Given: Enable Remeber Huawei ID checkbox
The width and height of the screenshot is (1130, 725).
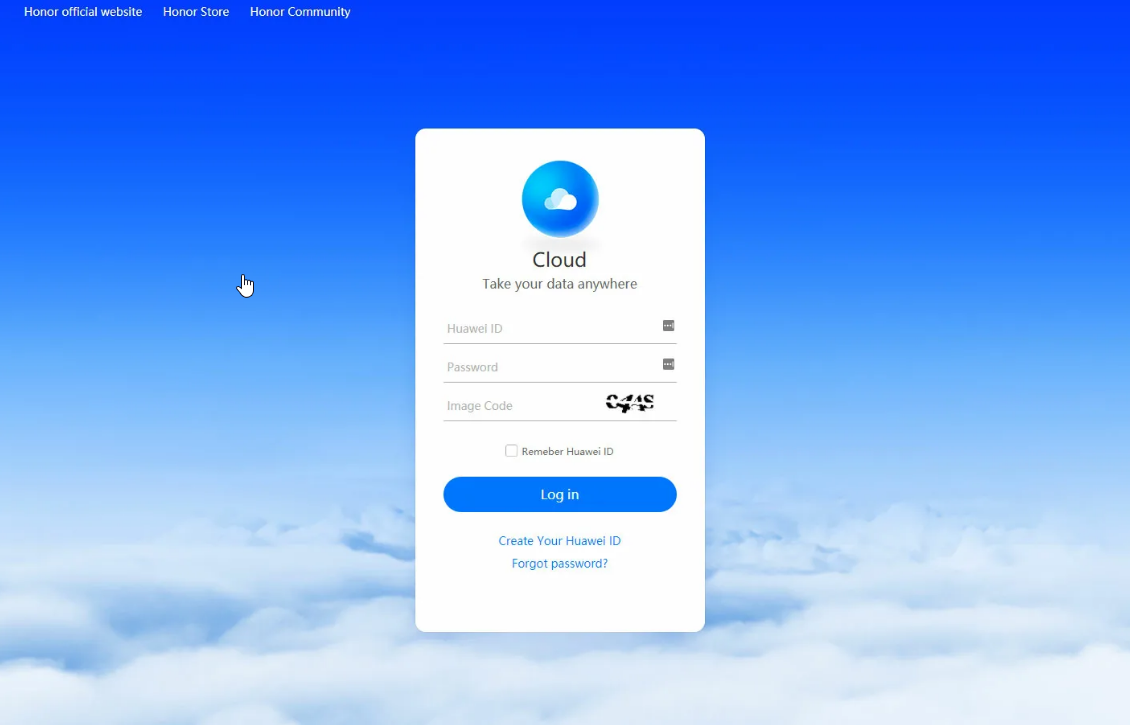Looking at the screenshot, I should click(x=511, y=451).
